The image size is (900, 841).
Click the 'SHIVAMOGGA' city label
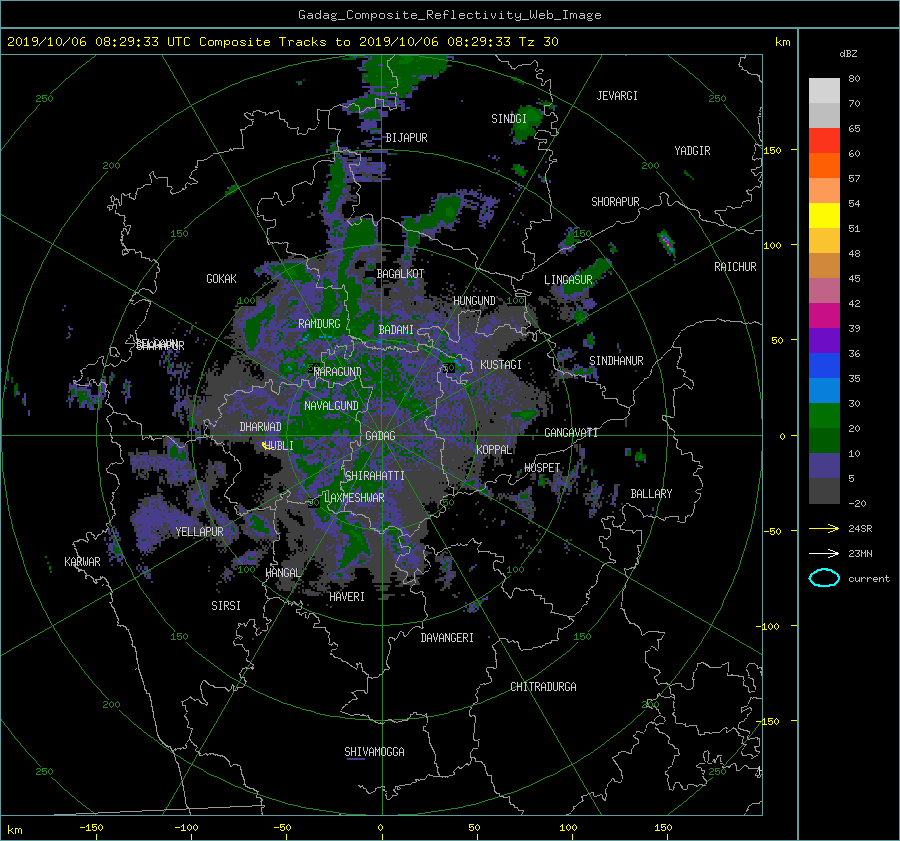pyautogui.click(x=374, y=752)
